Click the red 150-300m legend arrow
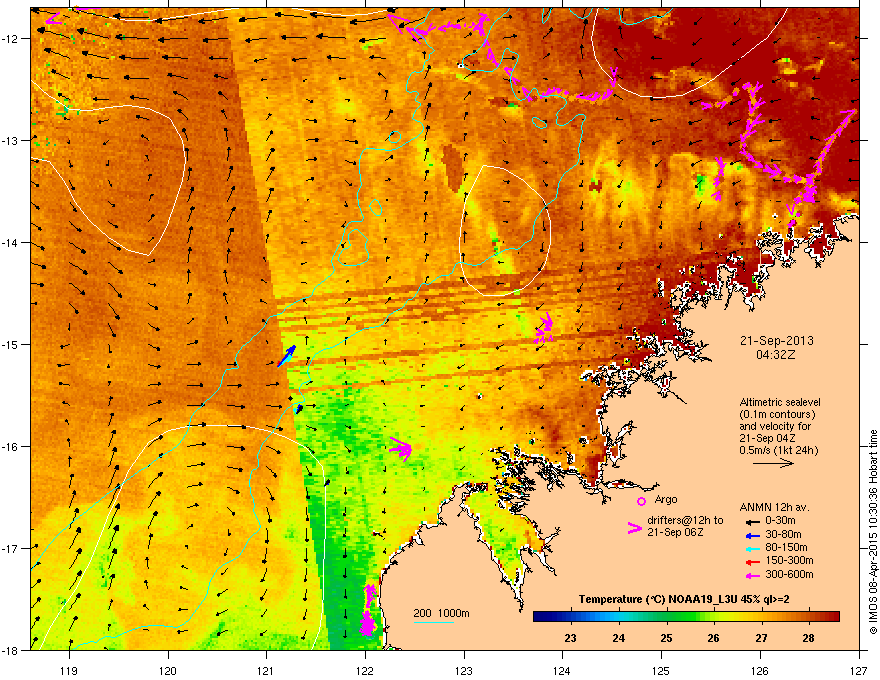This screenshot has width=880, height=680. (x=752, y=561)
